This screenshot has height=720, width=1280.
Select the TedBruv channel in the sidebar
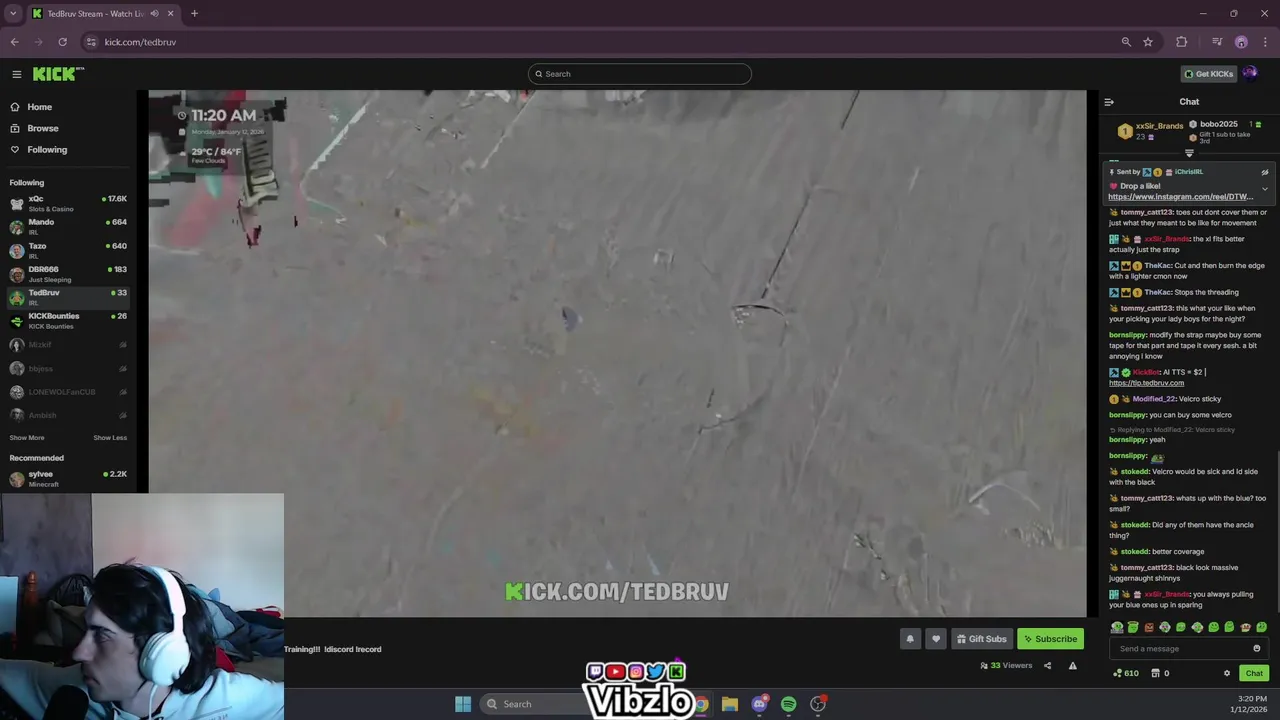tap(68, 297)
